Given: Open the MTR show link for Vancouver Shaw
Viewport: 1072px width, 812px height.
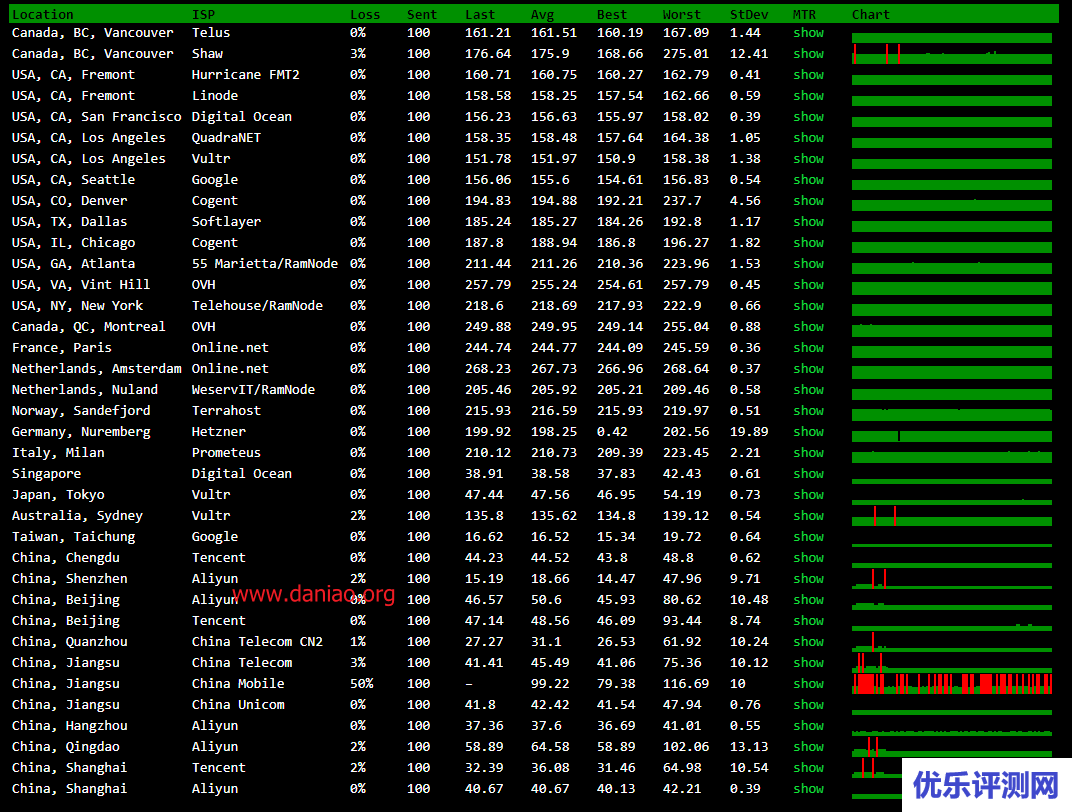Looking at the screenshot, I should [x=808, y=54].
